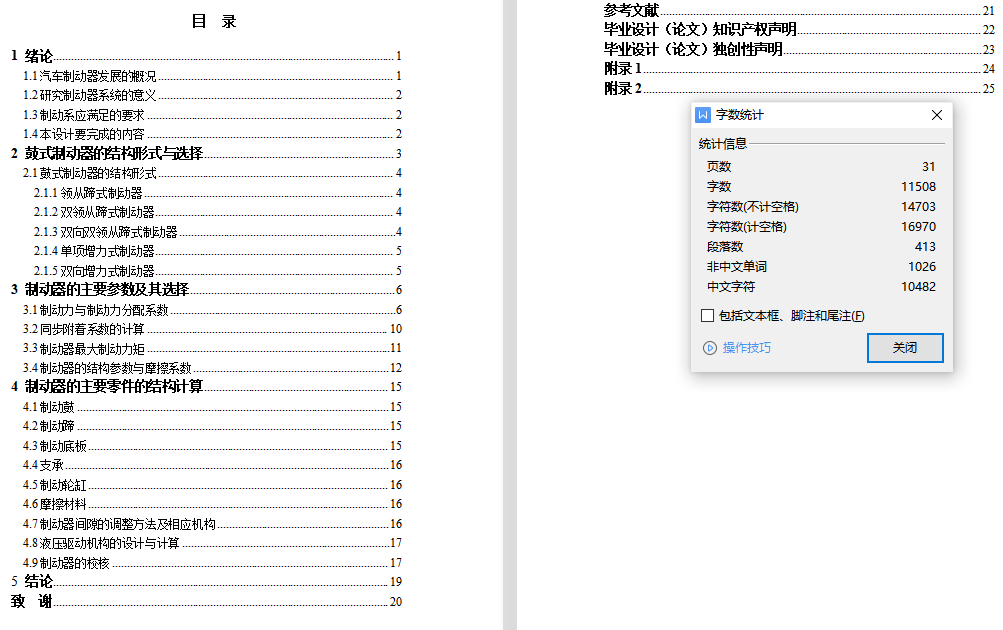
Task: Select the 页数 value 31
Action: (x=929, y=167)
